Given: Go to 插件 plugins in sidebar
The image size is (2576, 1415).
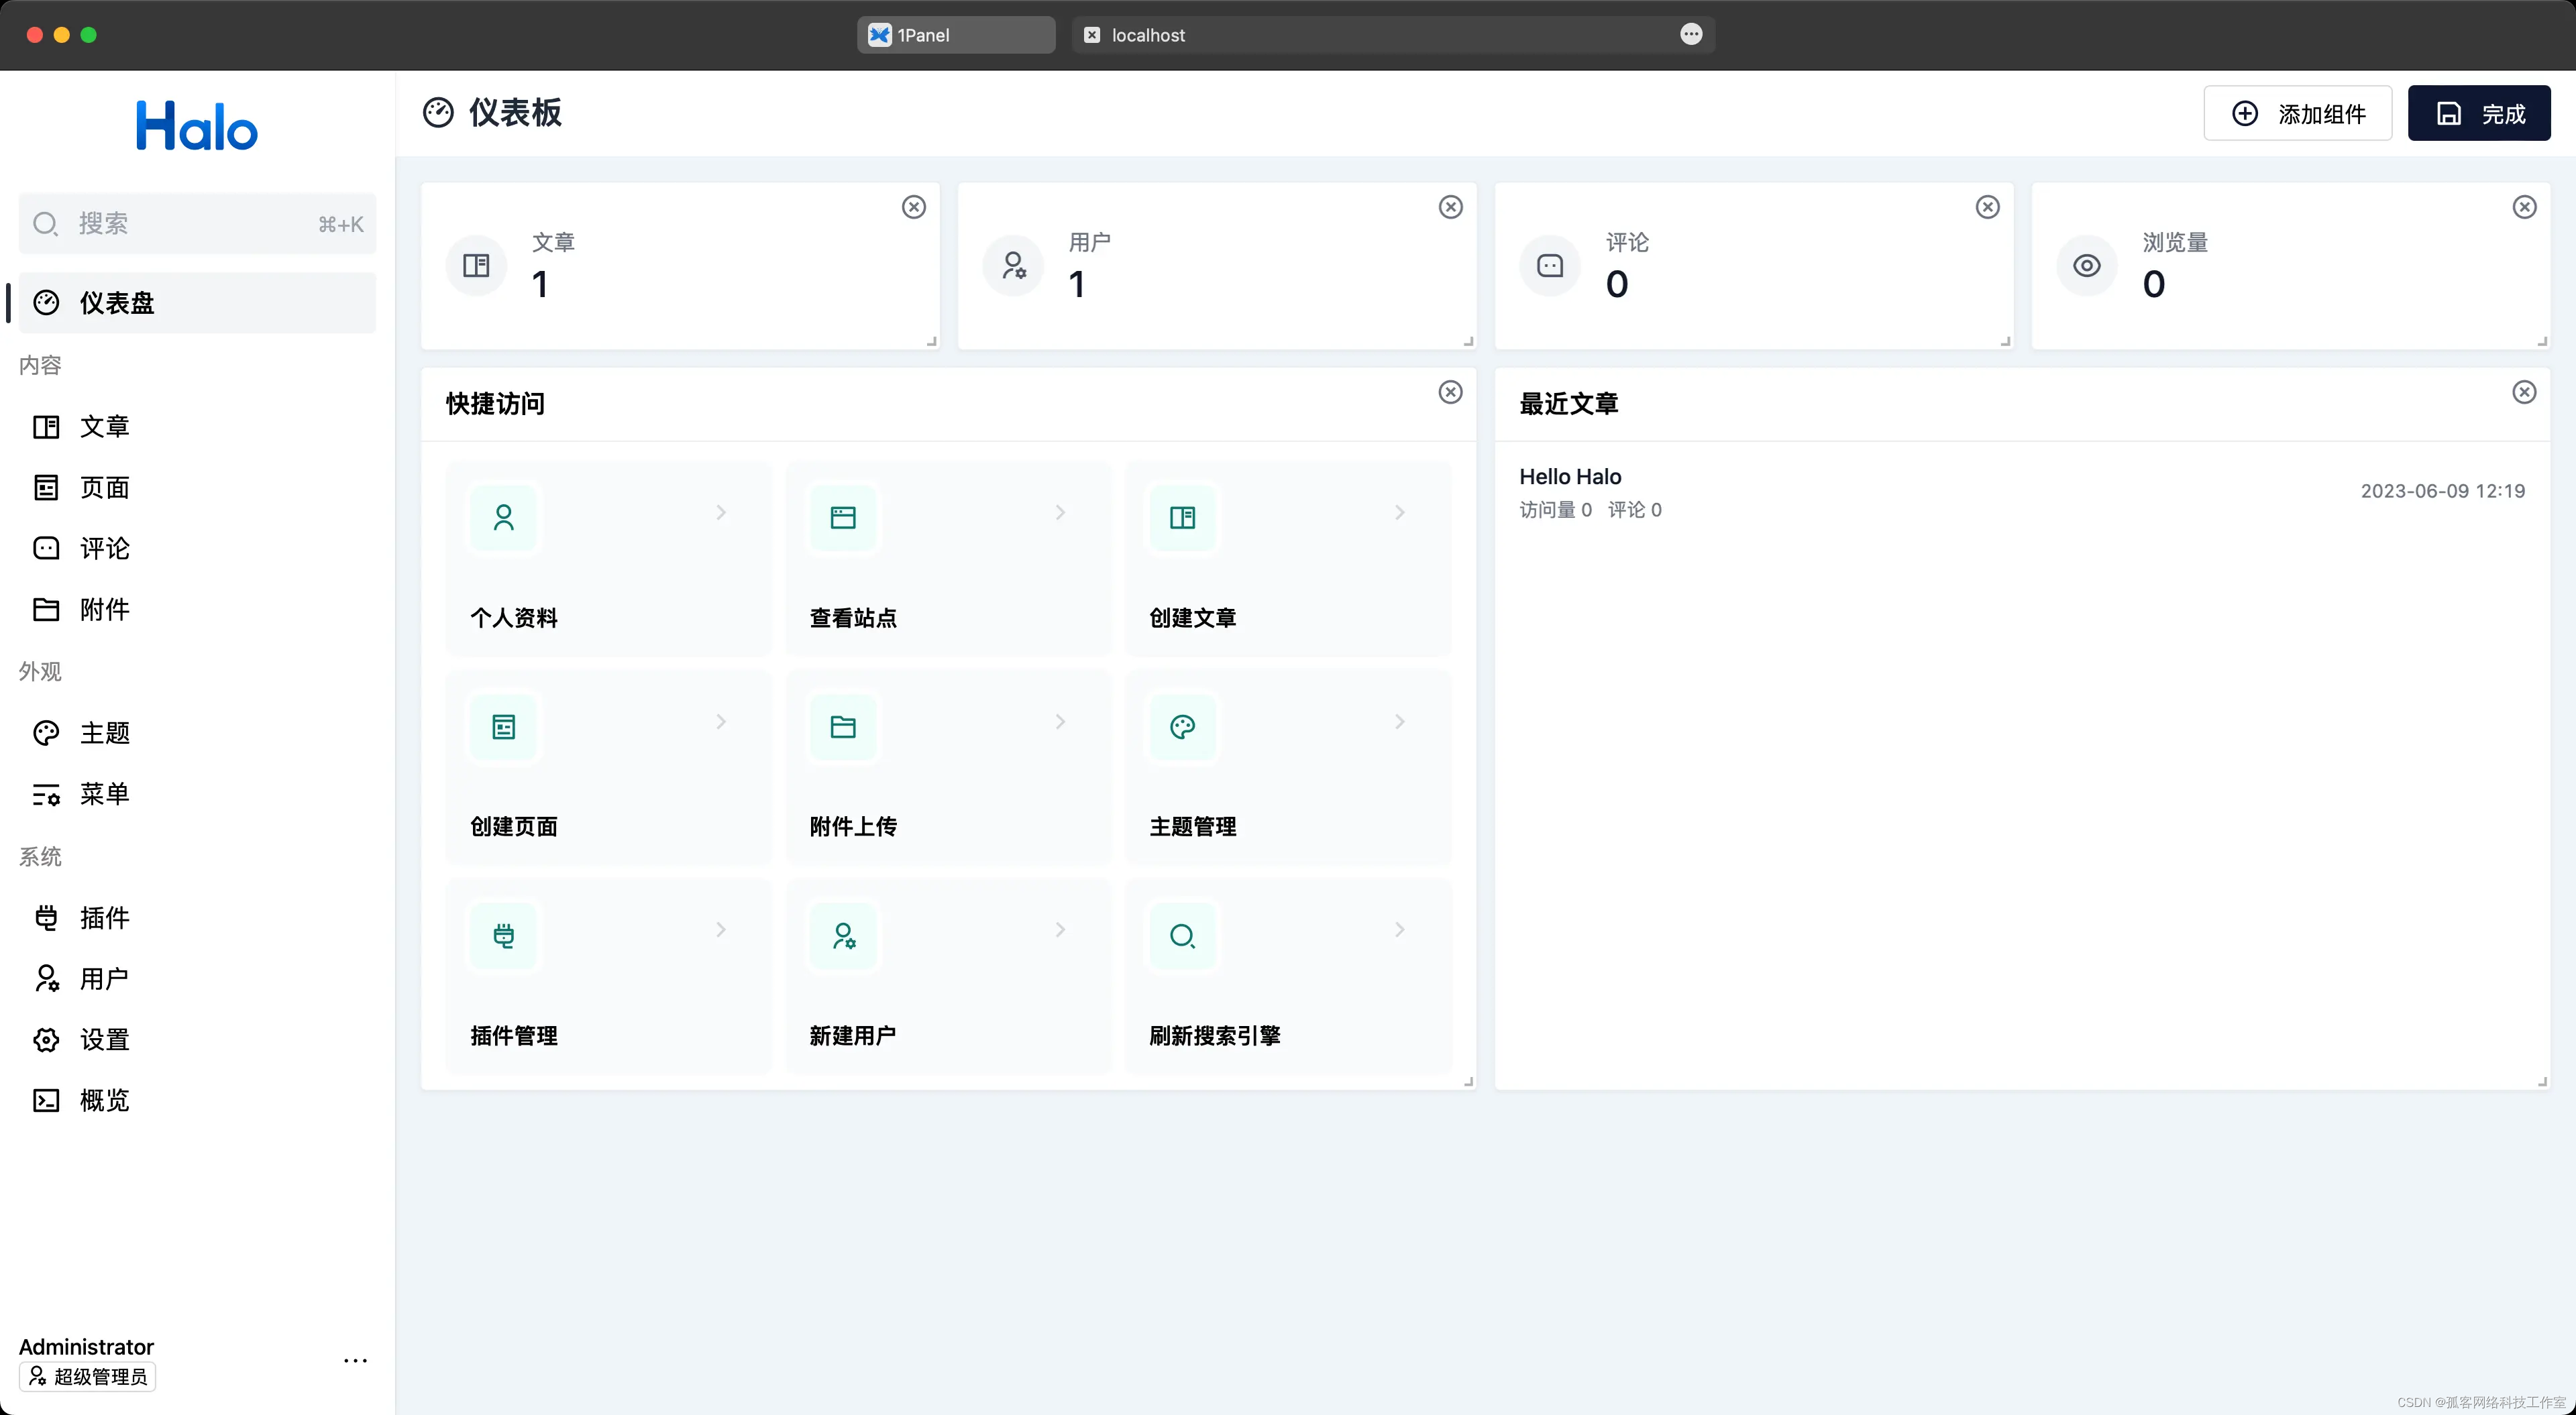Looking at the screenshot, I should [104, 918].
